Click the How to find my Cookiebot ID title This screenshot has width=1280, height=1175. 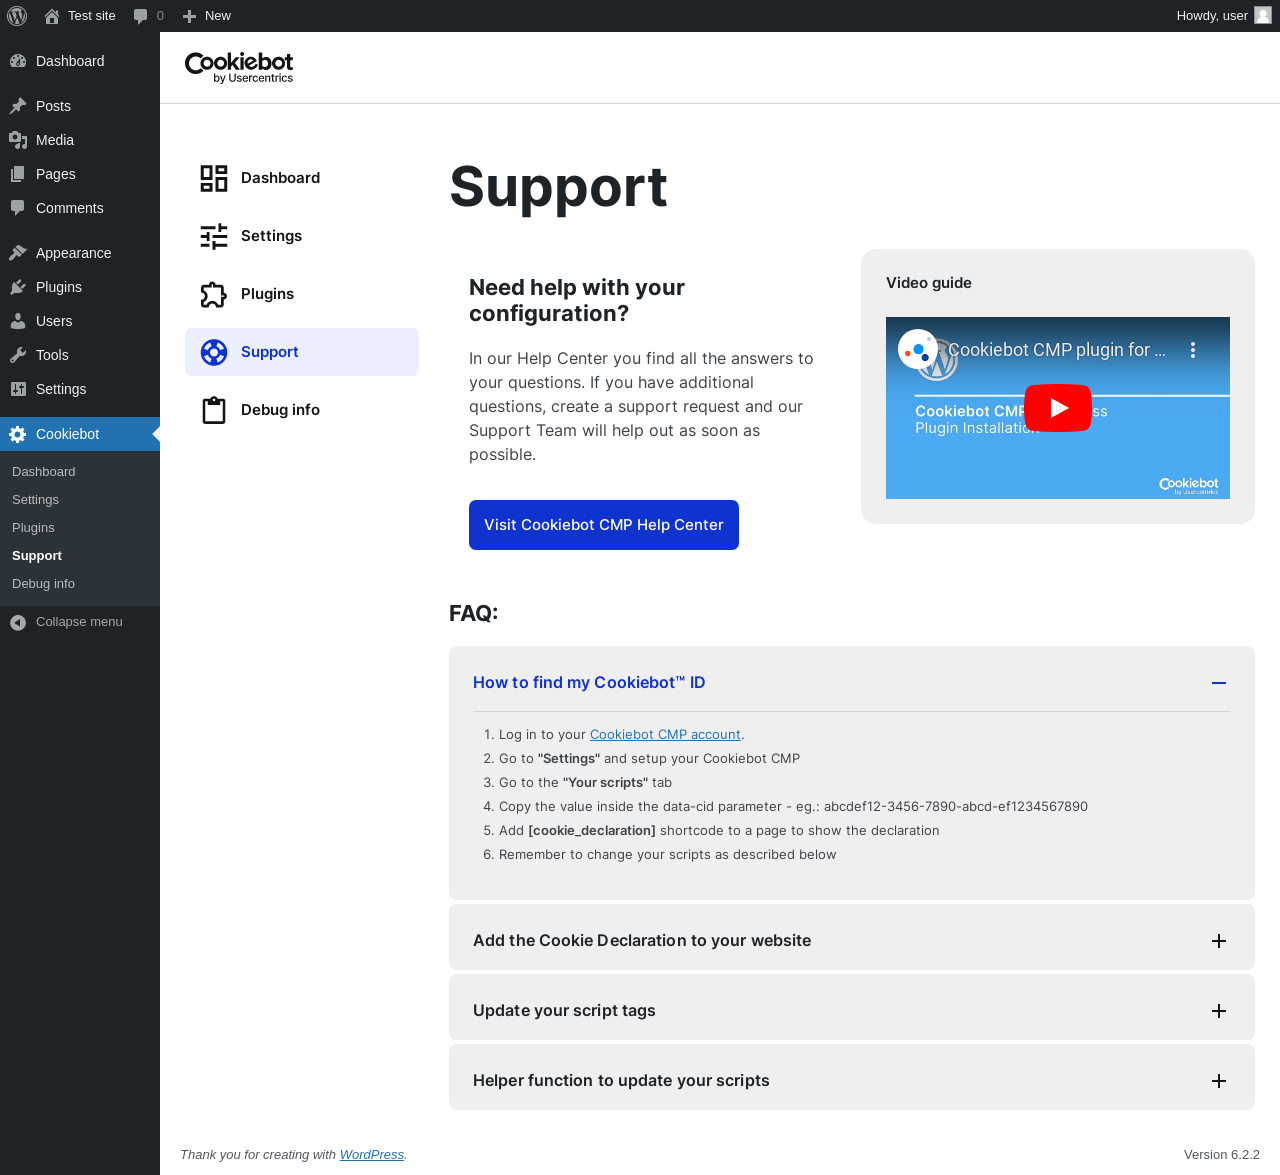click(x=589, y=683)
